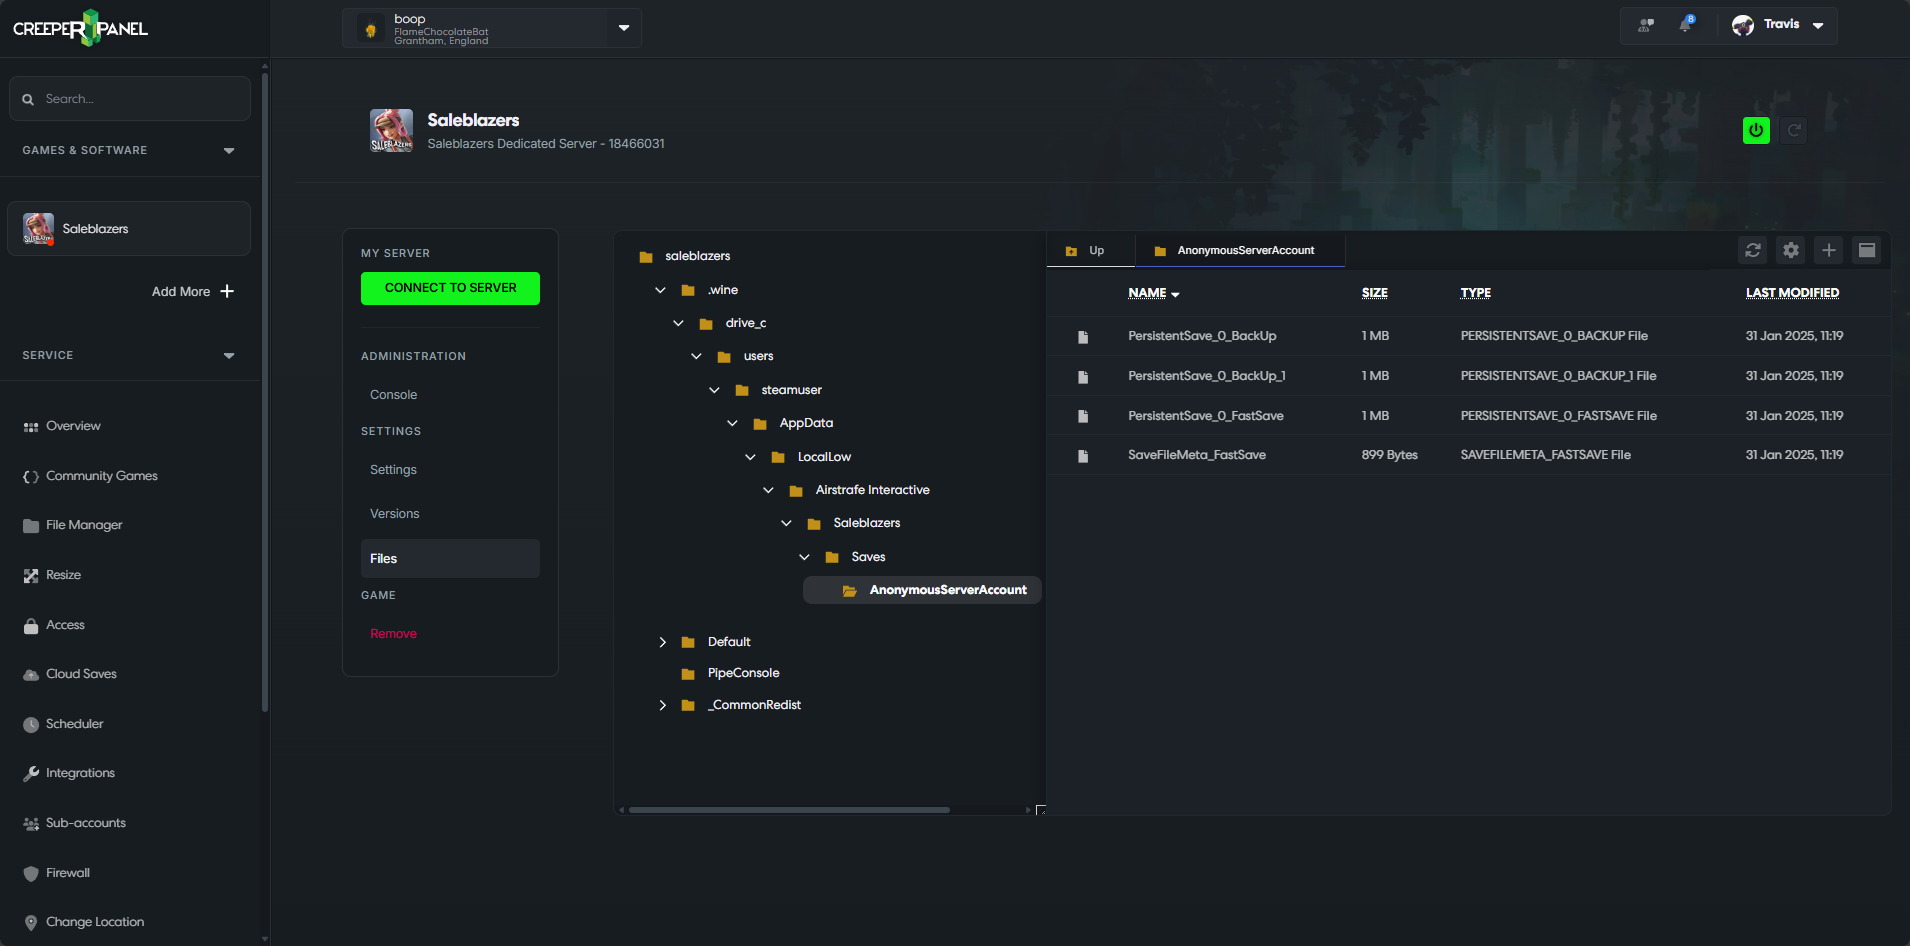Viewport: 1910px width, 946px height.
Task: Open the boop server selector dropdown
Action: (x=624, y=28)
